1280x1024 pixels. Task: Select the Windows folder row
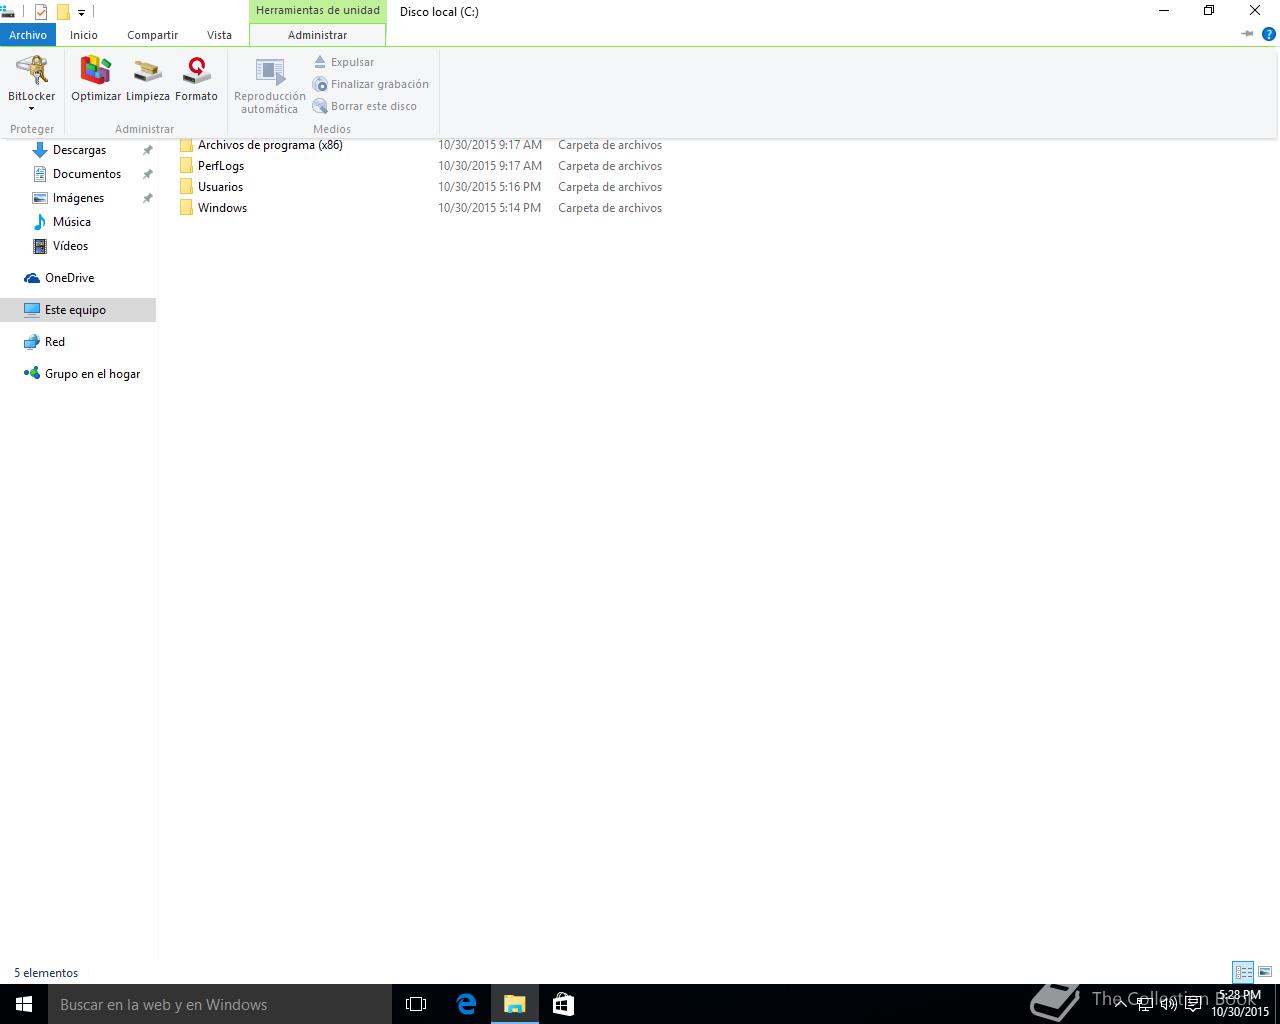coord(420,208)
